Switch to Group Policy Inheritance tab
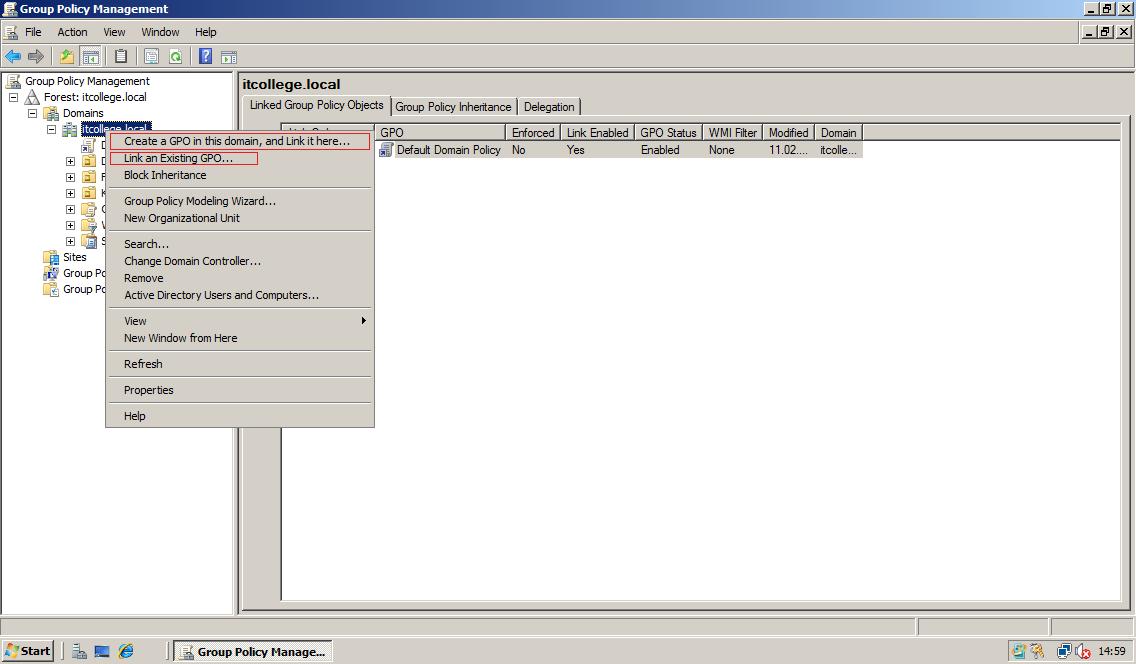This screenshot has height=664, width=1136. click(x=454, y=106)
